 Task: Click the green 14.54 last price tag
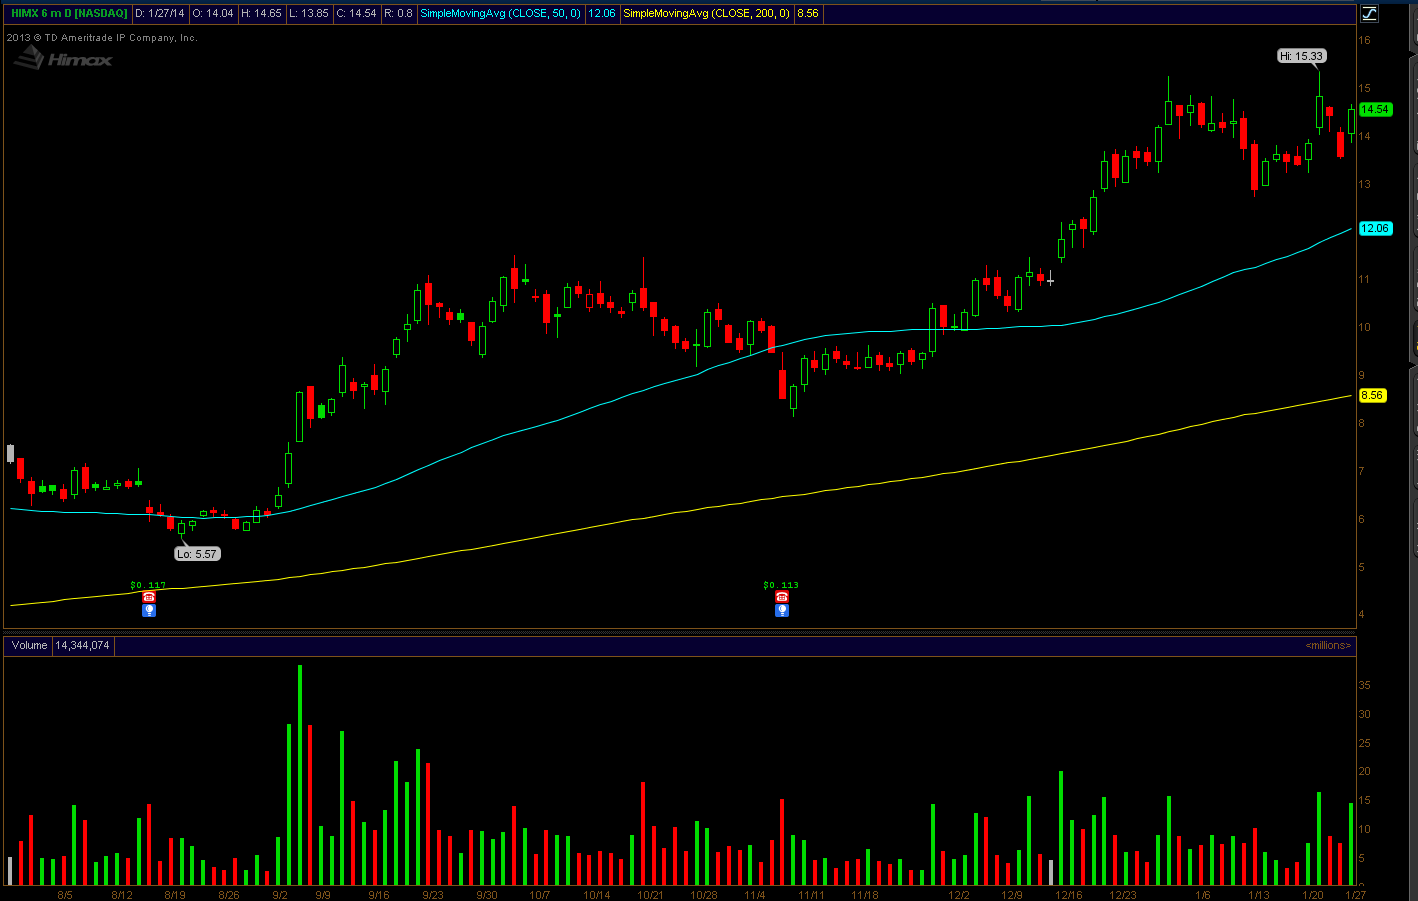1375,109
